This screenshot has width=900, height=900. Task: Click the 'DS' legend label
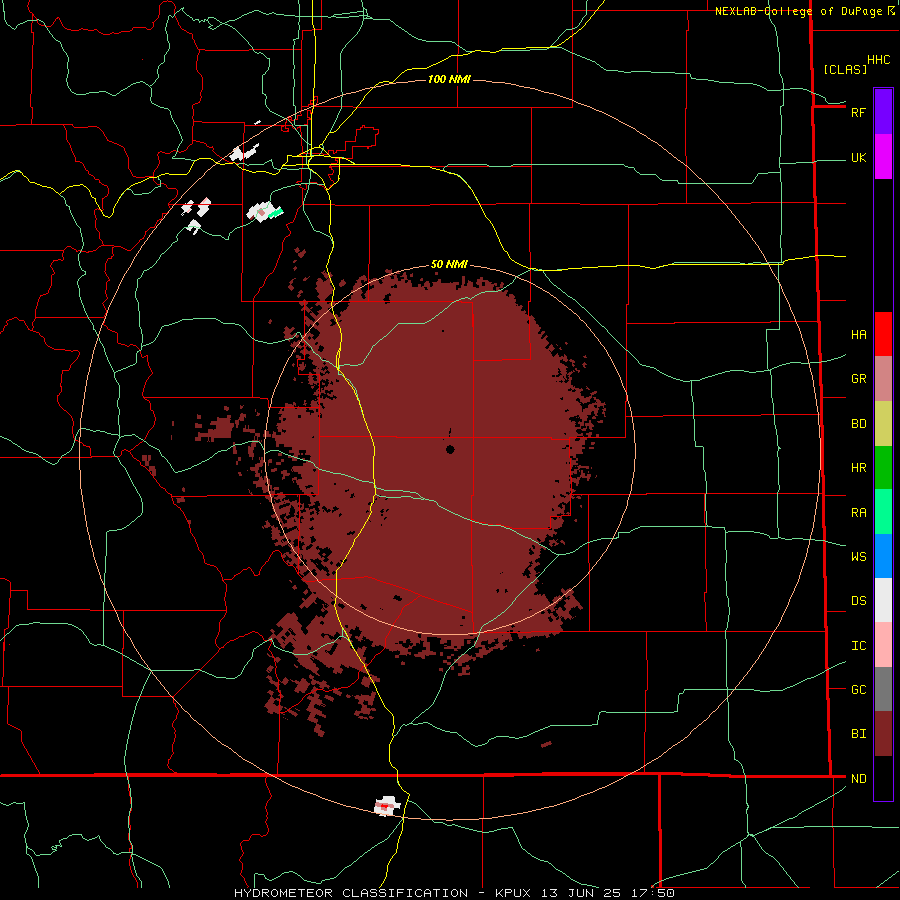click(858, 601)
